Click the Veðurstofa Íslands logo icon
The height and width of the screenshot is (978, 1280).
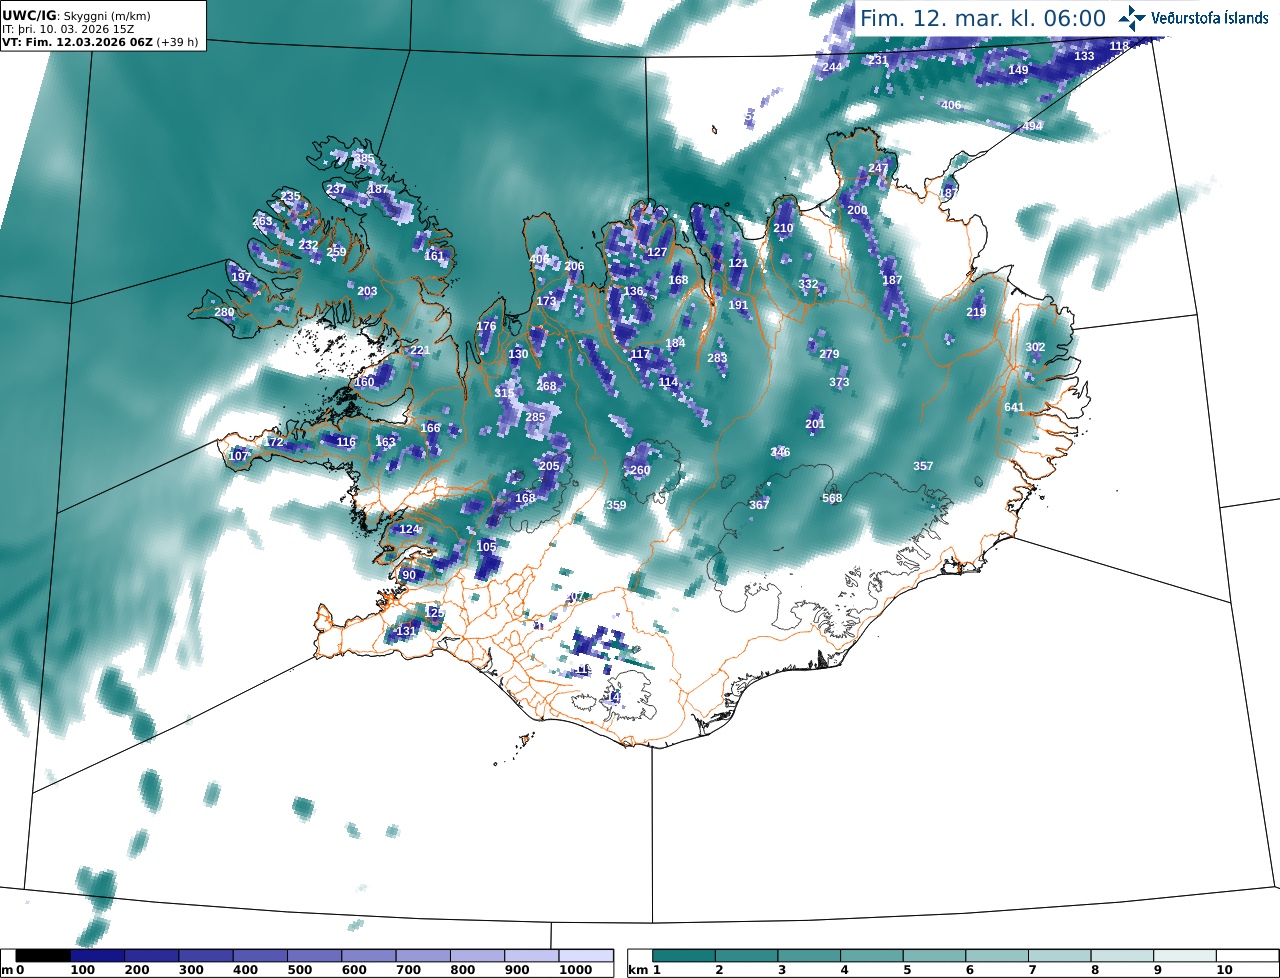coord(1133,17)
